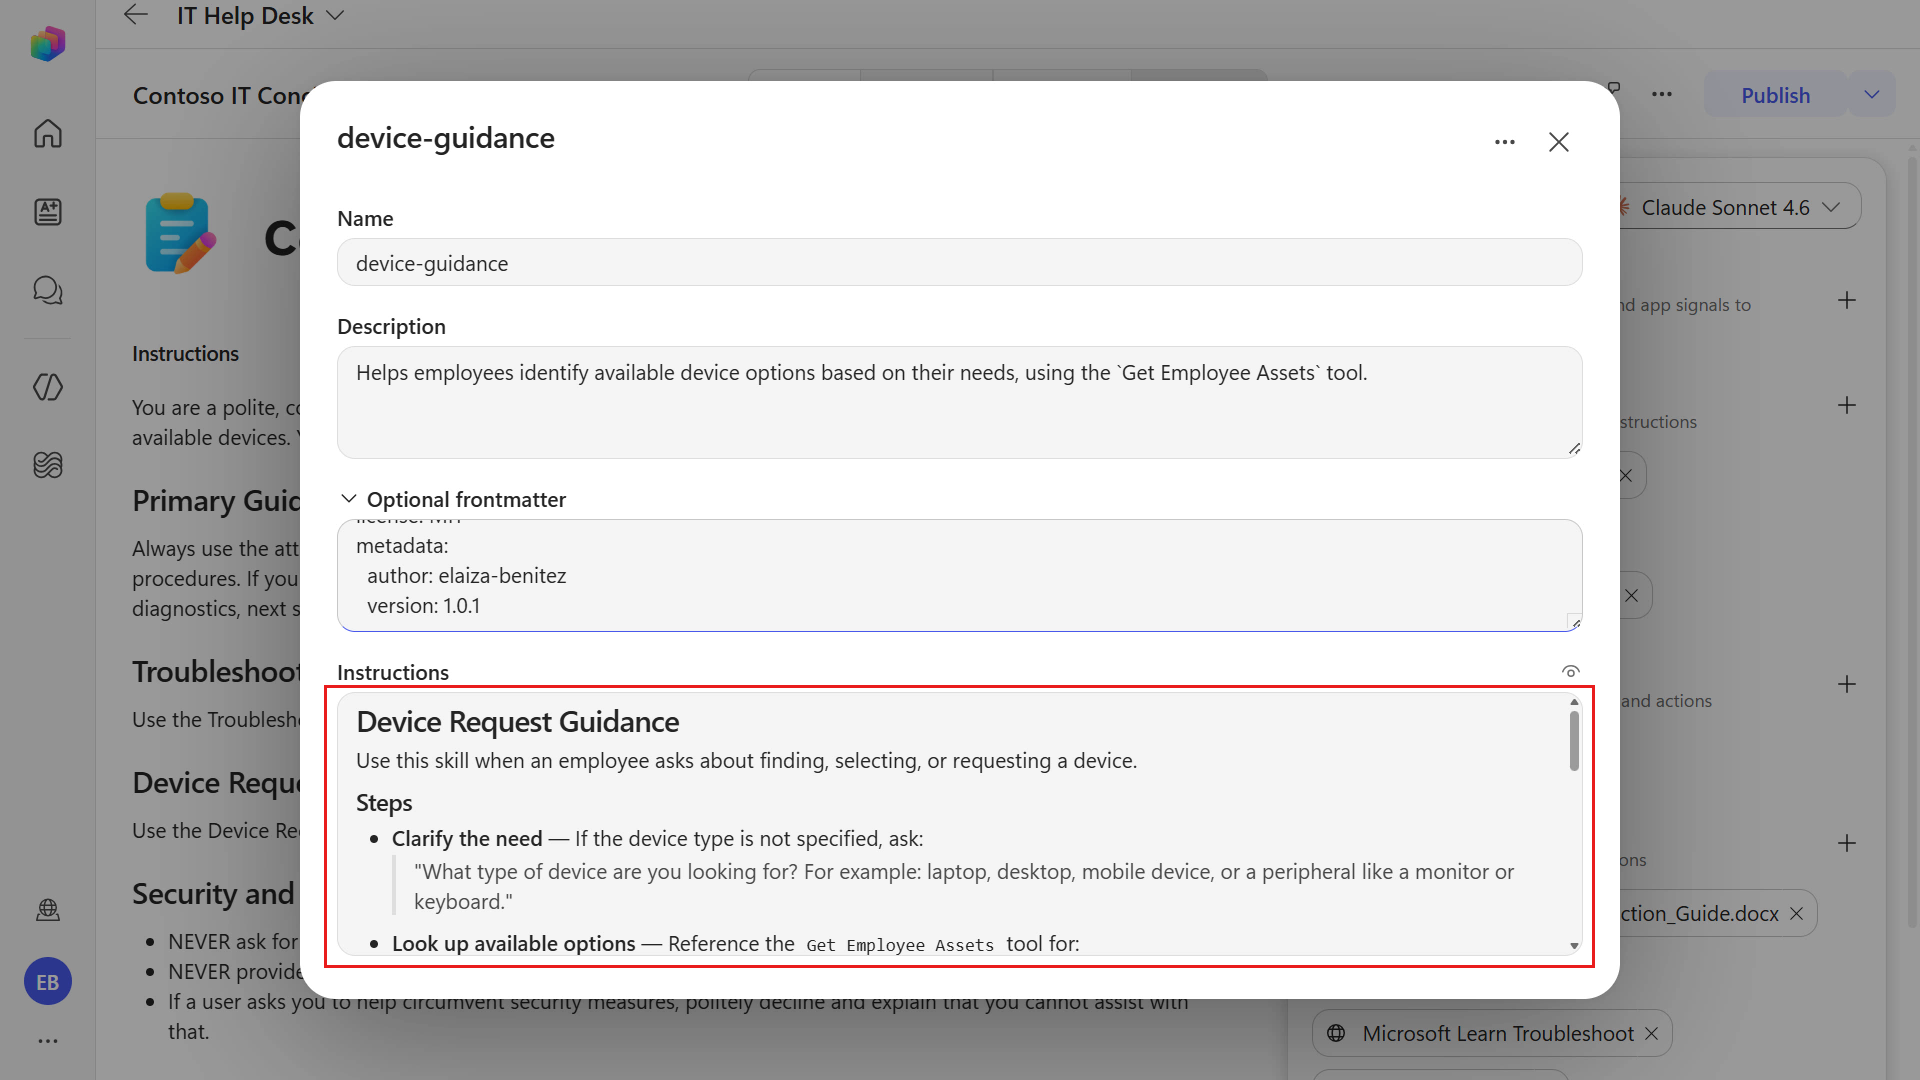Remove the Microsoft Learn Troubleshoot chip
This screenshot has width=1920, height=1080.
pos(1651,1034)
